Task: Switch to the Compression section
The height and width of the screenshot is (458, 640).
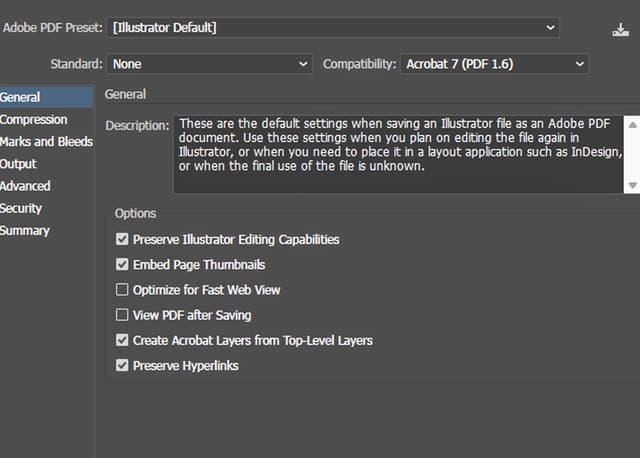Action: click(34, 119)
